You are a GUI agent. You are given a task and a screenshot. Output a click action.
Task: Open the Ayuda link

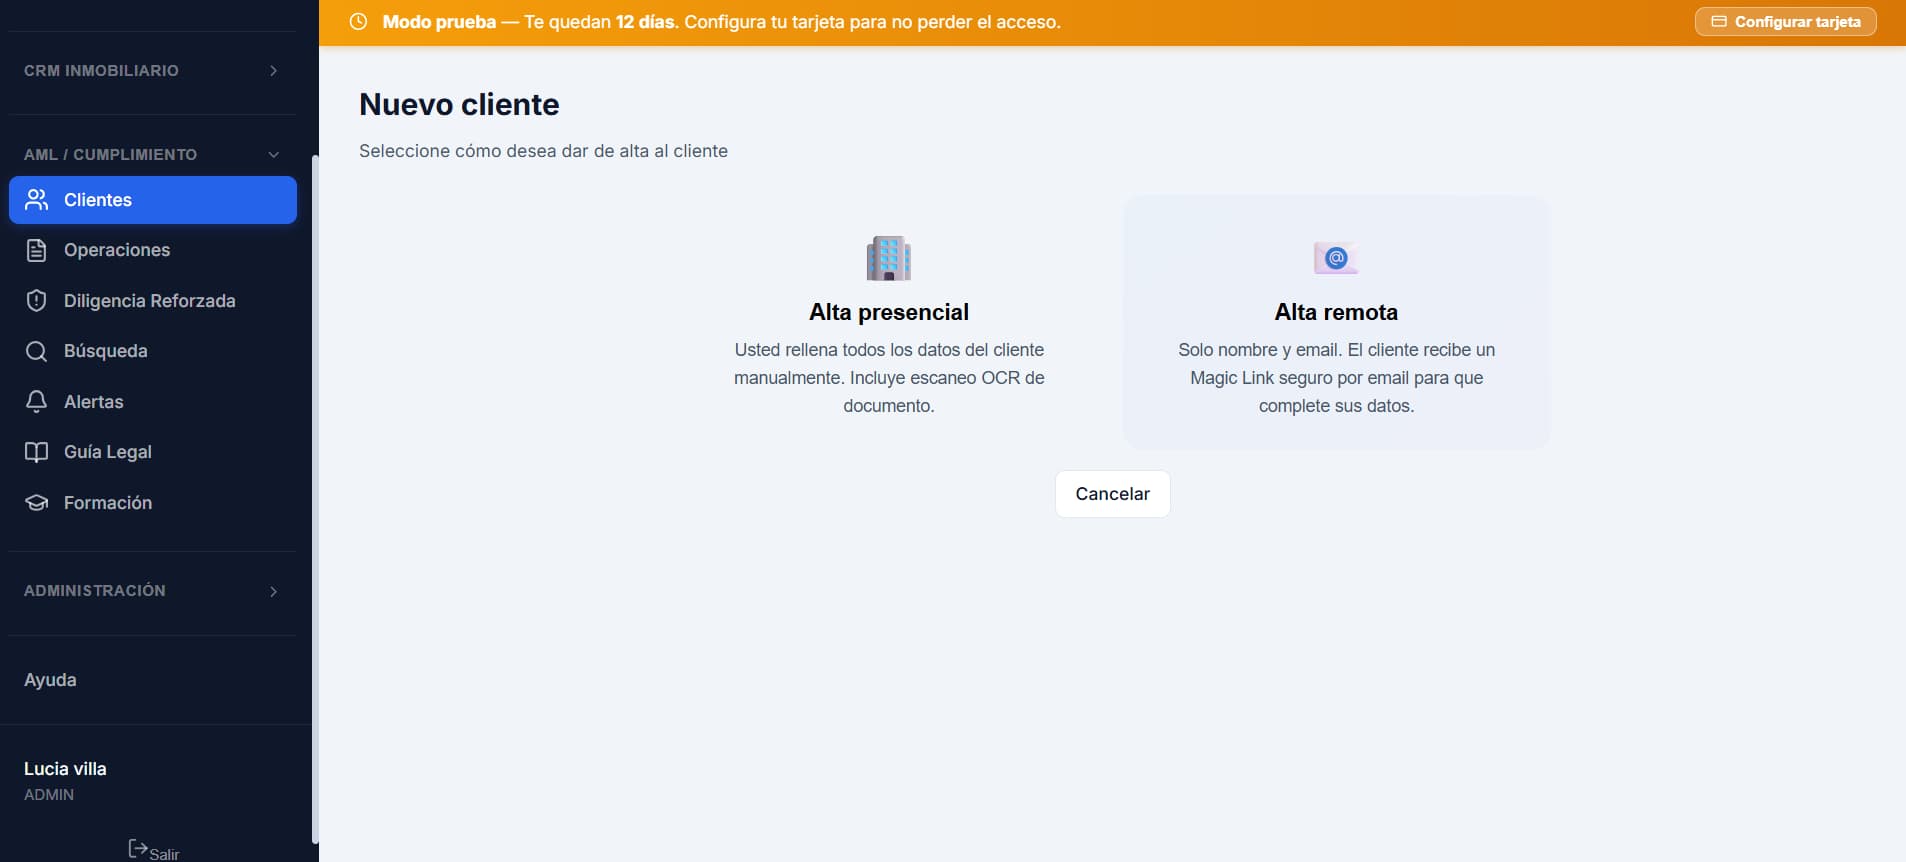(x=50, y=680)
